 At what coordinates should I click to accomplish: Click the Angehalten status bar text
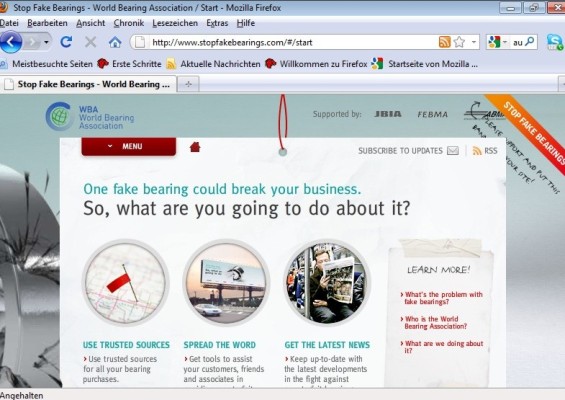(22, 395)
